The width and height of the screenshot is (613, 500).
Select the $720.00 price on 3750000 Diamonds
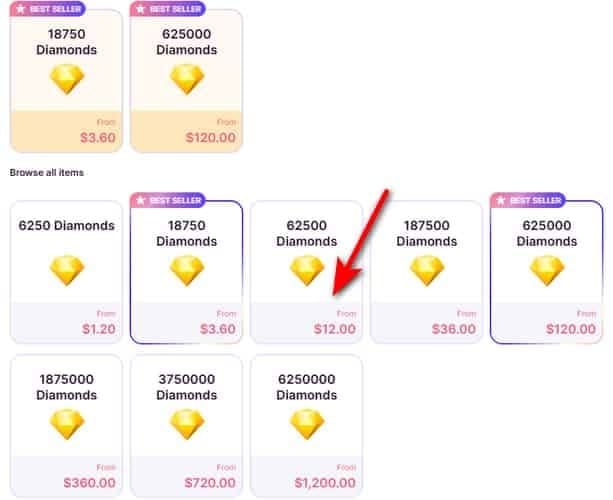(x=209, y=483)
